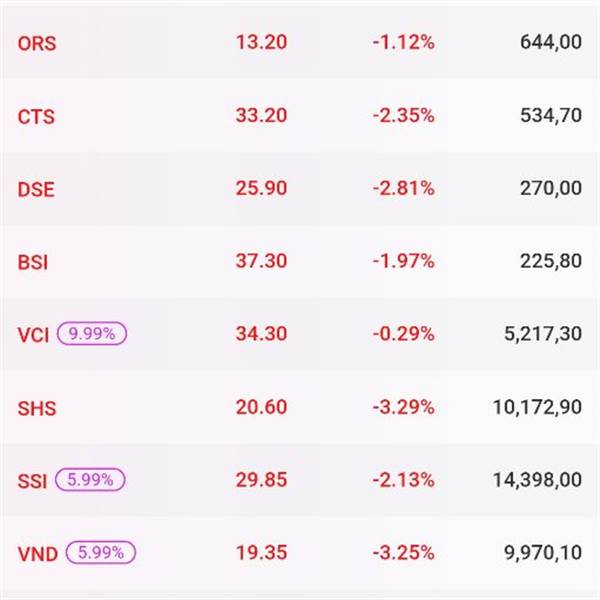Select the CTS price 33.20
The height and width of the screenshot is (600, 600).
261,115
